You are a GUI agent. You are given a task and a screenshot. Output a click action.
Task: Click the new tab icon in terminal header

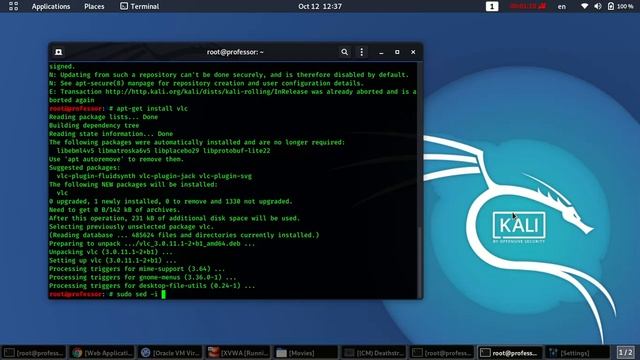pos(58,52)
